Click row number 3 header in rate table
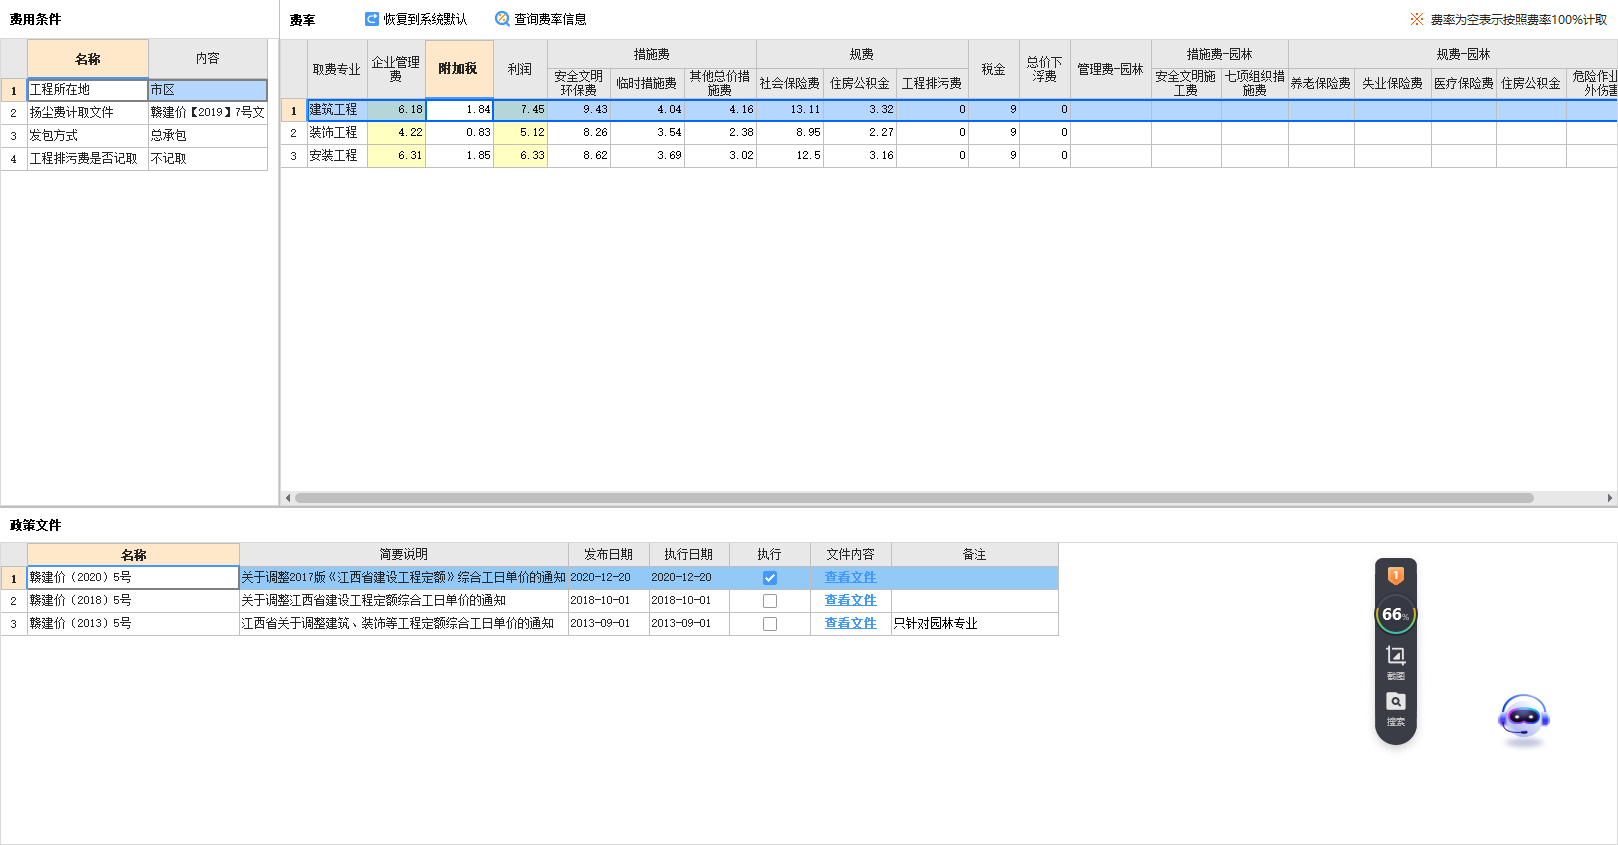 click(x=294, y=156)
